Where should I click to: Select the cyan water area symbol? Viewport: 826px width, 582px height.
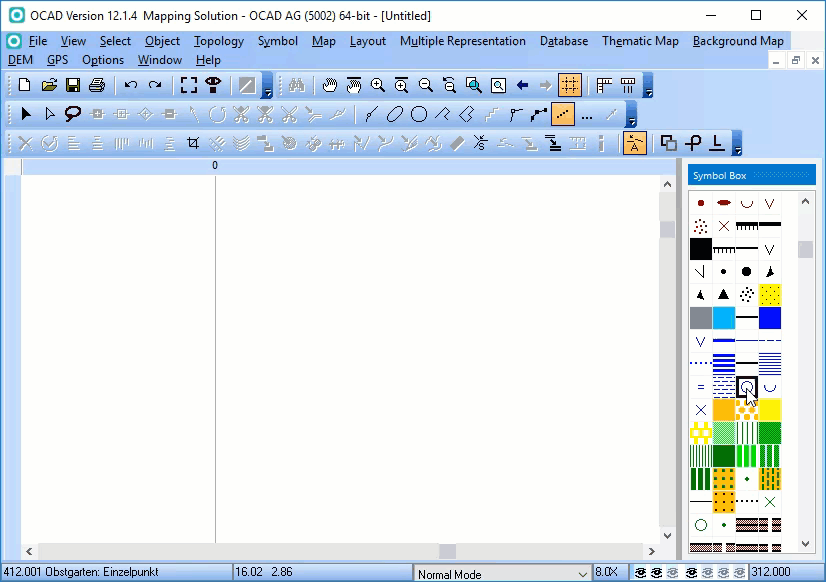coord(724,318)
